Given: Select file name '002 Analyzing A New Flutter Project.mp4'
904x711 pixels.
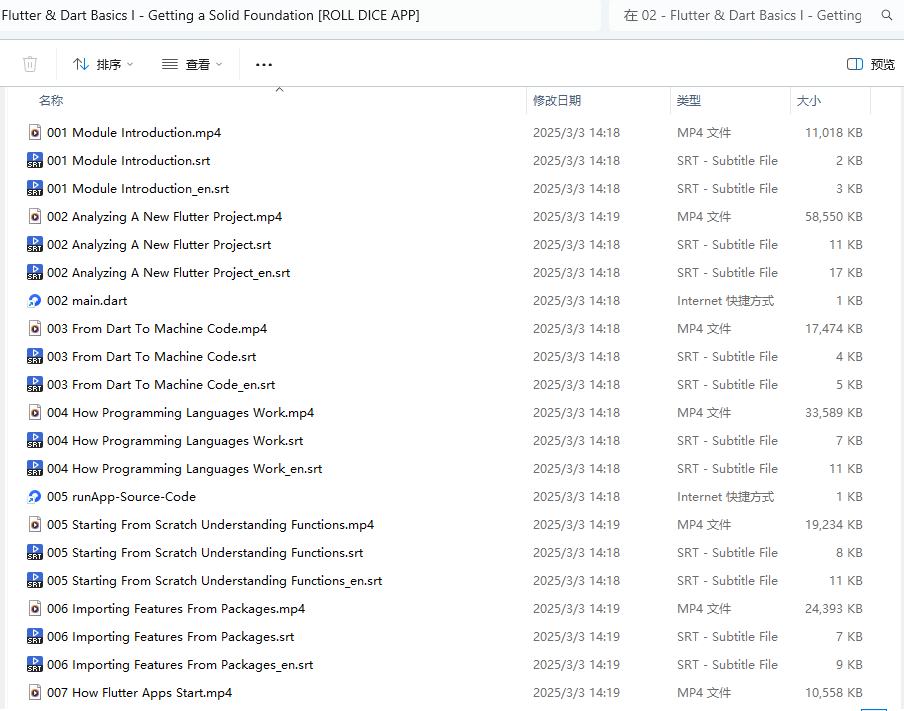Looking at the screenshot, I should click(x=164, y=217).
